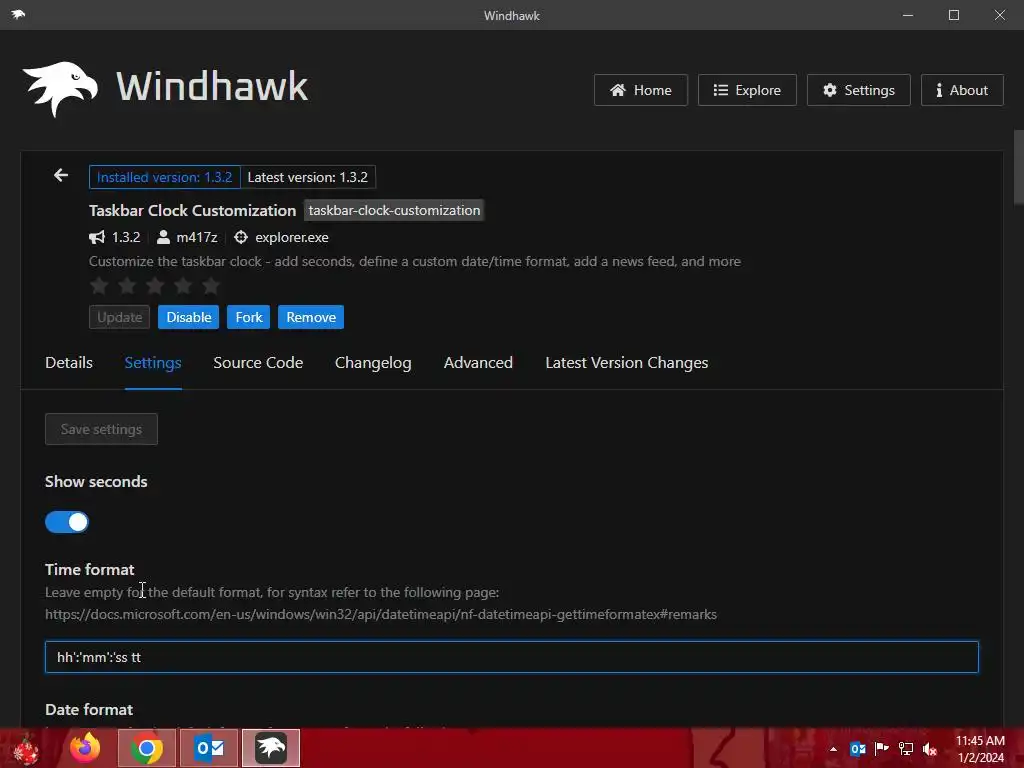Click the mod description text
Viewport: 1024px width, 768px height.
tap(415, 261)
